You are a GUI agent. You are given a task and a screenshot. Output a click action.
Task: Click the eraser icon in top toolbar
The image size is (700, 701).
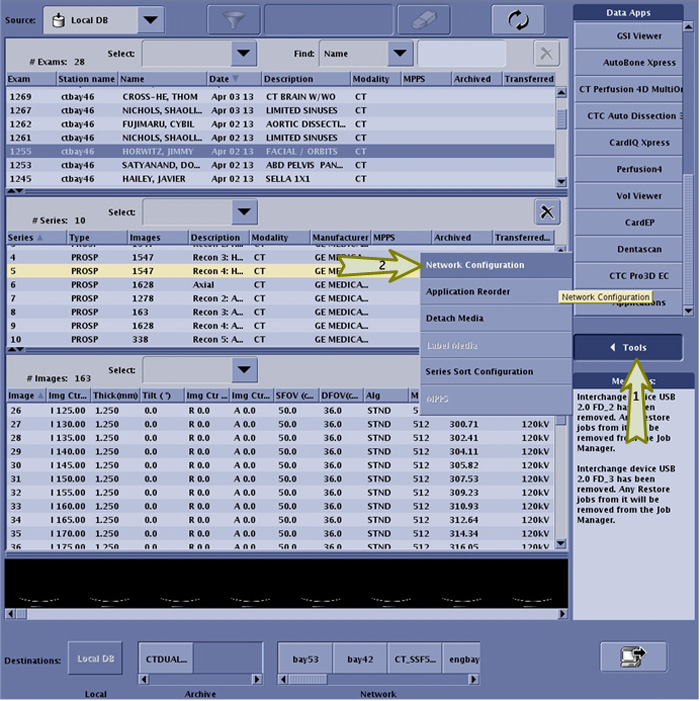(423, 20)
